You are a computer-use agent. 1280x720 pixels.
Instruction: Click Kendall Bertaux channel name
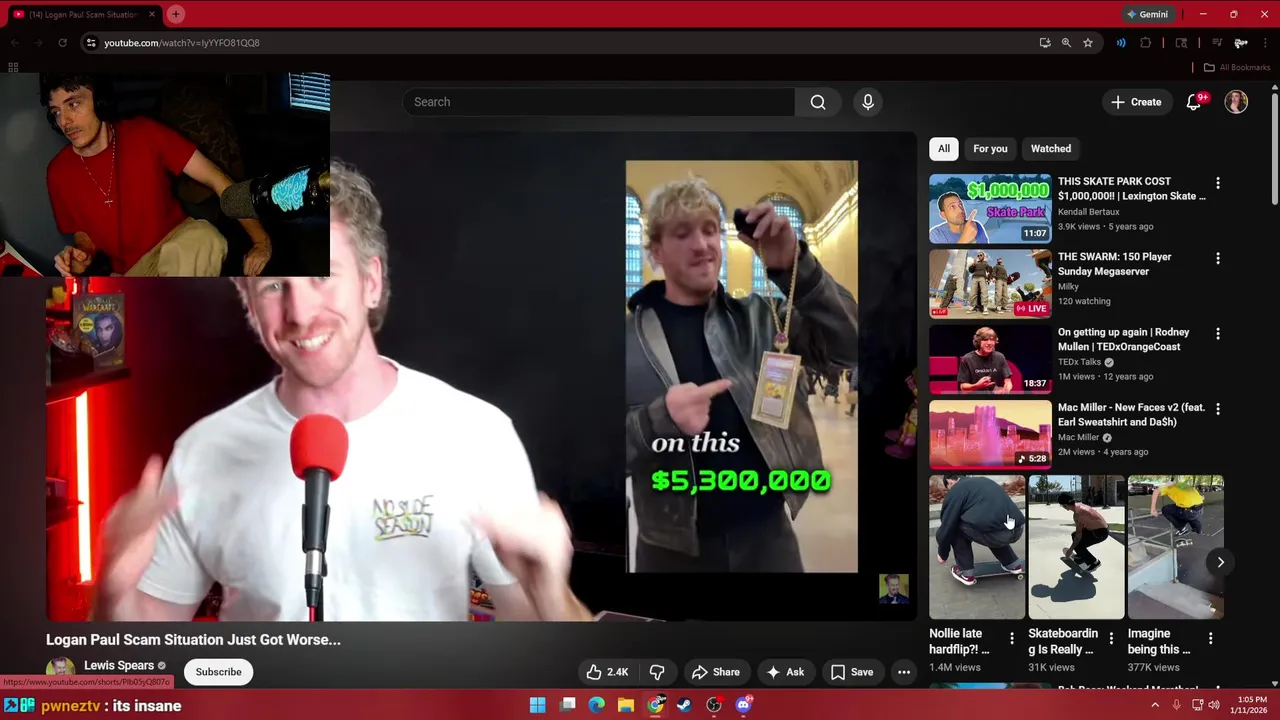[x=1088, y=212]
